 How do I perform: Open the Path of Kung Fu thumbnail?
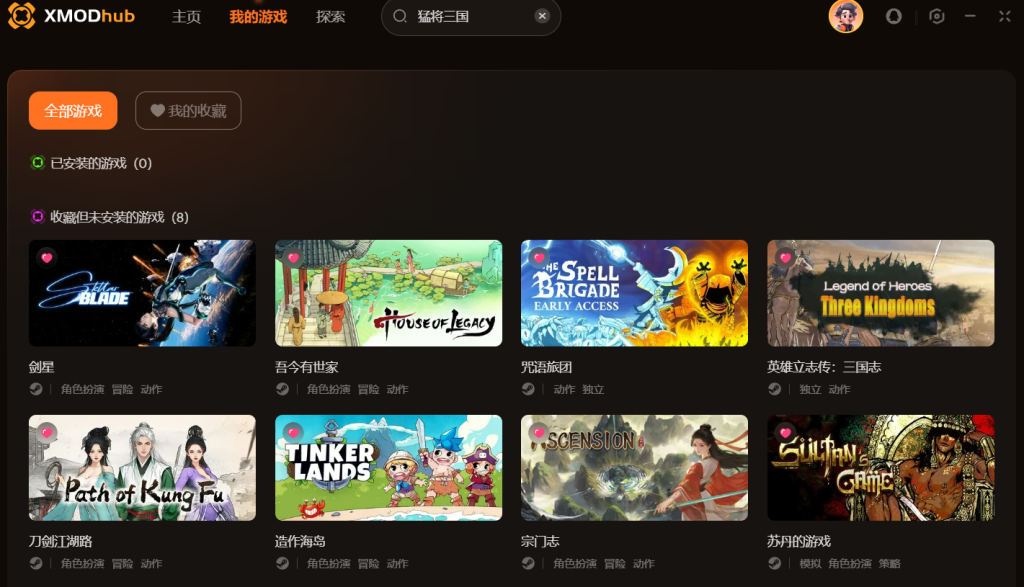pos(142,468)
